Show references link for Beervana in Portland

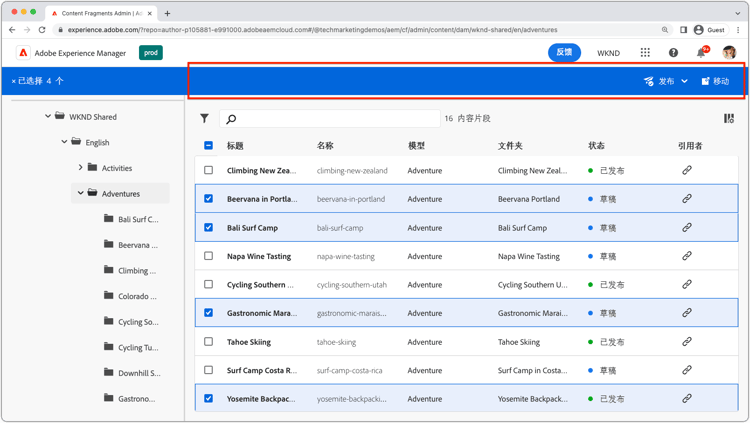[x=687, y=198]
